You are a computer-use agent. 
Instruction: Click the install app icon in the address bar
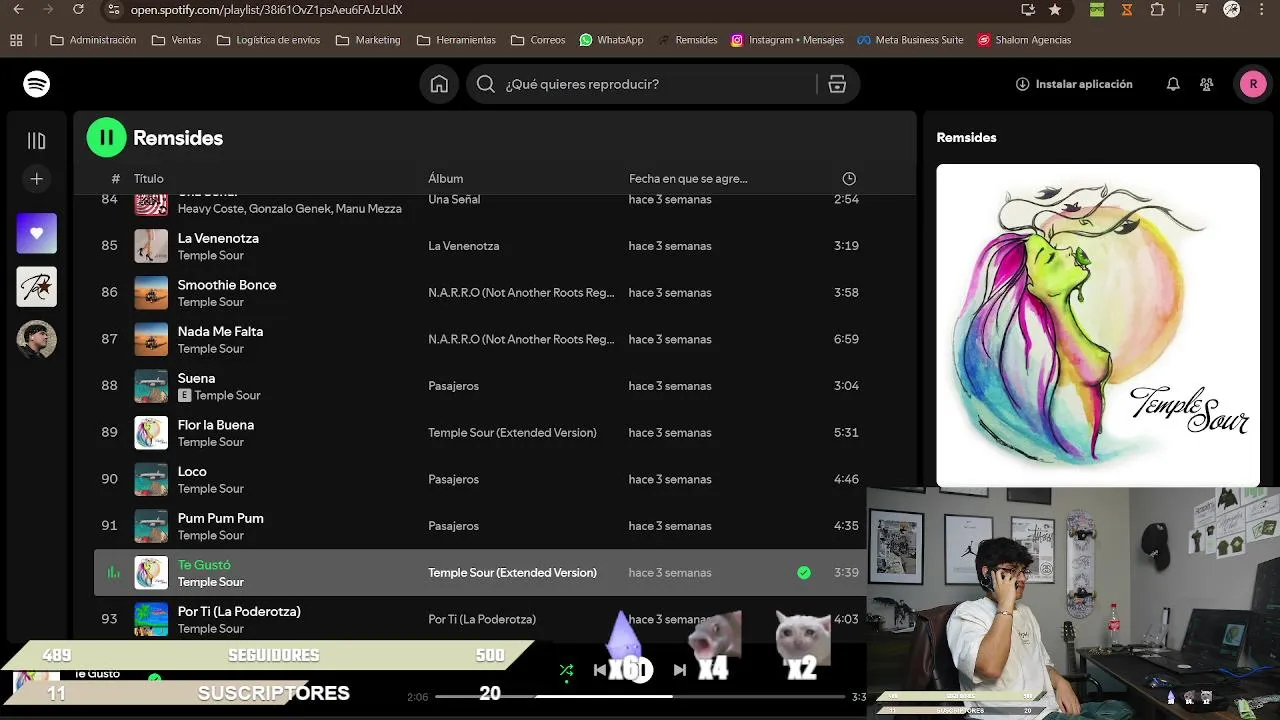pyautogui.click(x=1028, y=9)
